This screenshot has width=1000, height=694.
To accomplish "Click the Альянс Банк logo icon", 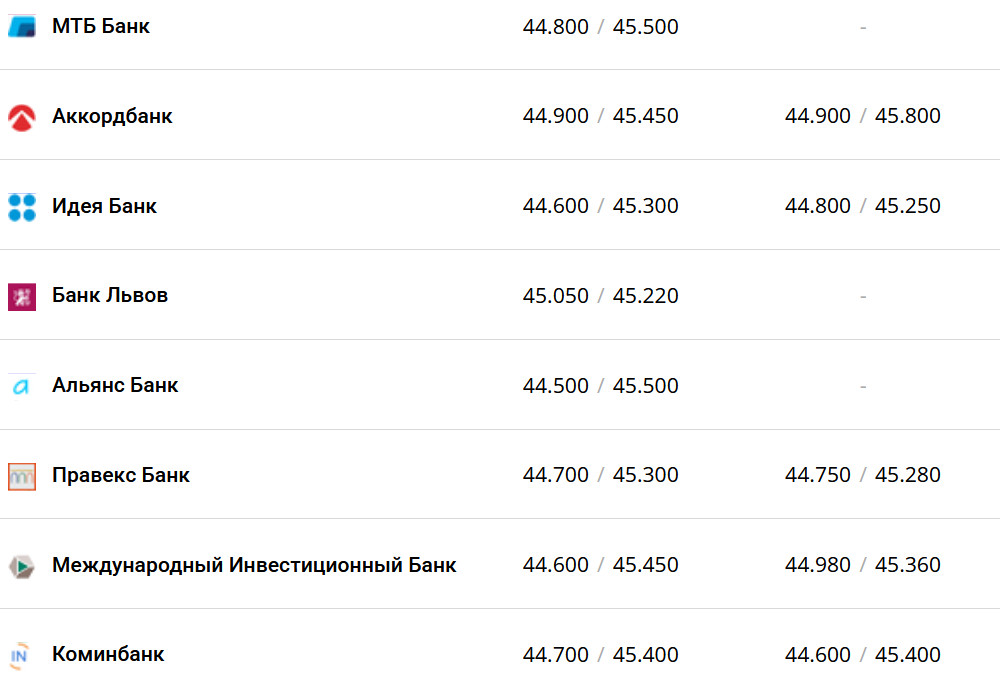I will pos(22,387).
